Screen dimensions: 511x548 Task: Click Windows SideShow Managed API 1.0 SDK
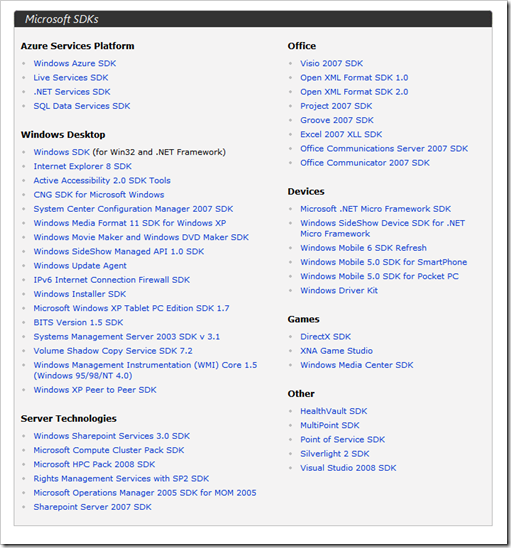pyautogui.click(x=119, y=251)
